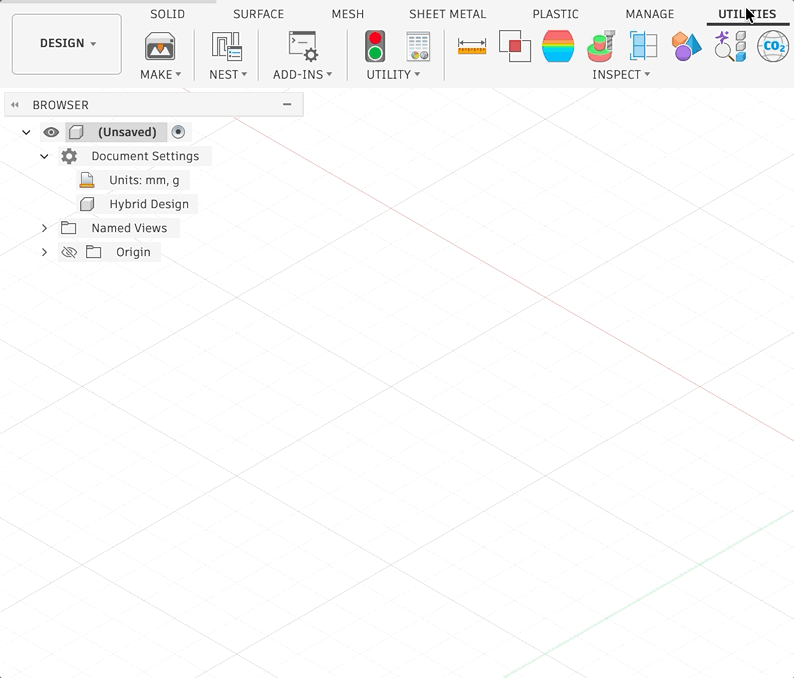Click the Document Settings gear icon
The height and width of the screenshot is (678, 794).
[69, 156]
